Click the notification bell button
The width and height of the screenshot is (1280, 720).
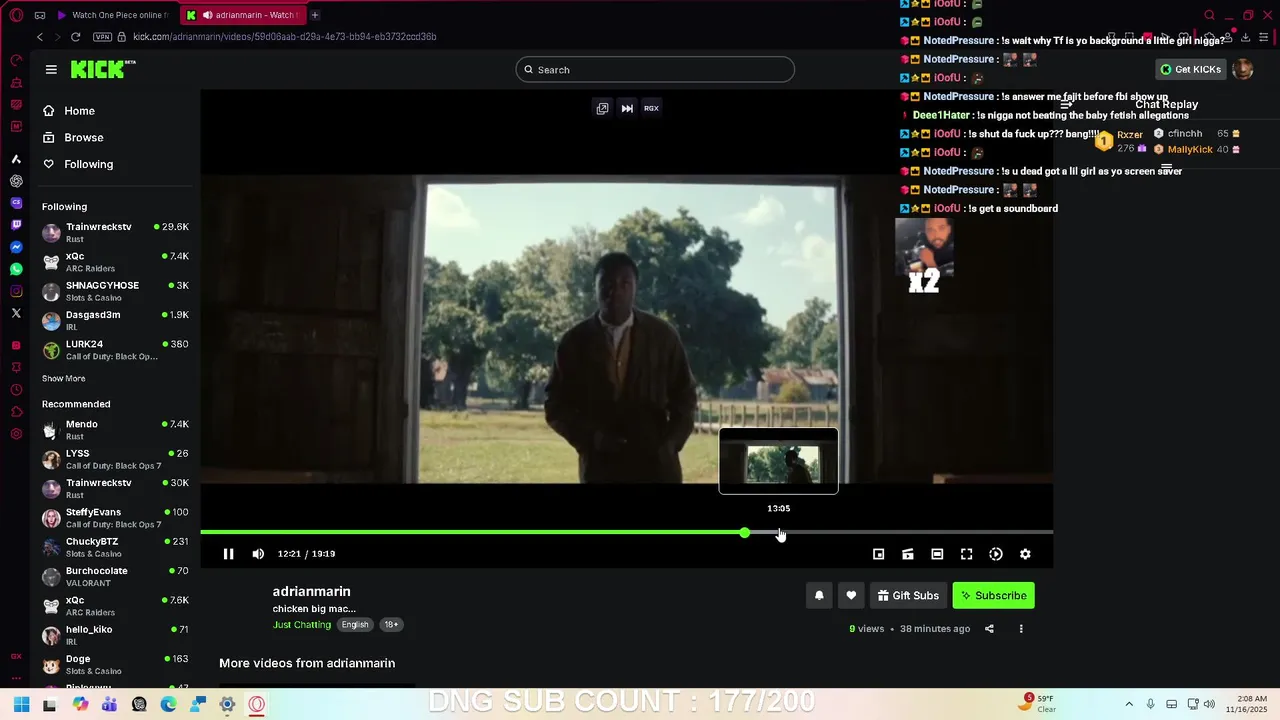coord(819,595)
